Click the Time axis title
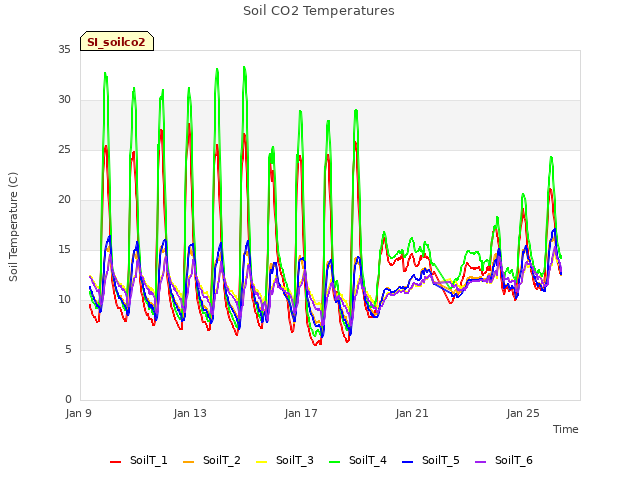 coord(566,429)
